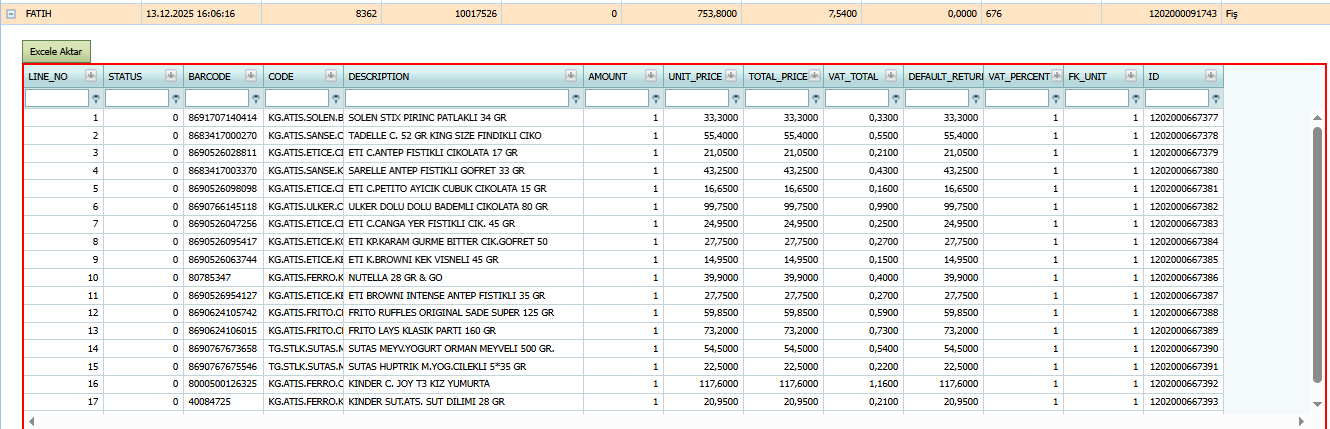Click the STATUS column filter funnel icon
Screen dimensions: 1330x429
pos(176,99)
